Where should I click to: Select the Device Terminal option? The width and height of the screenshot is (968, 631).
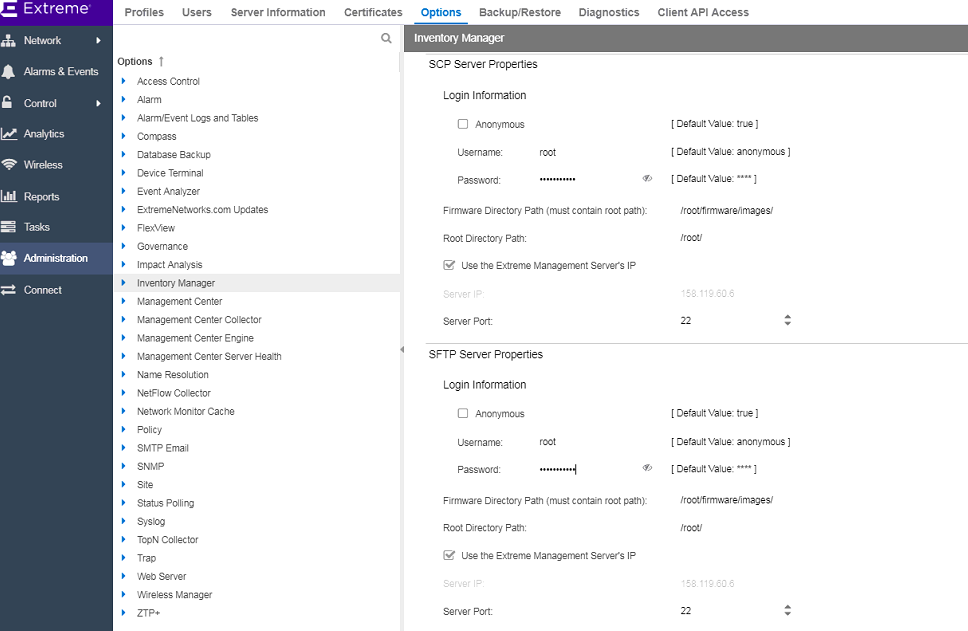point(170,173)
